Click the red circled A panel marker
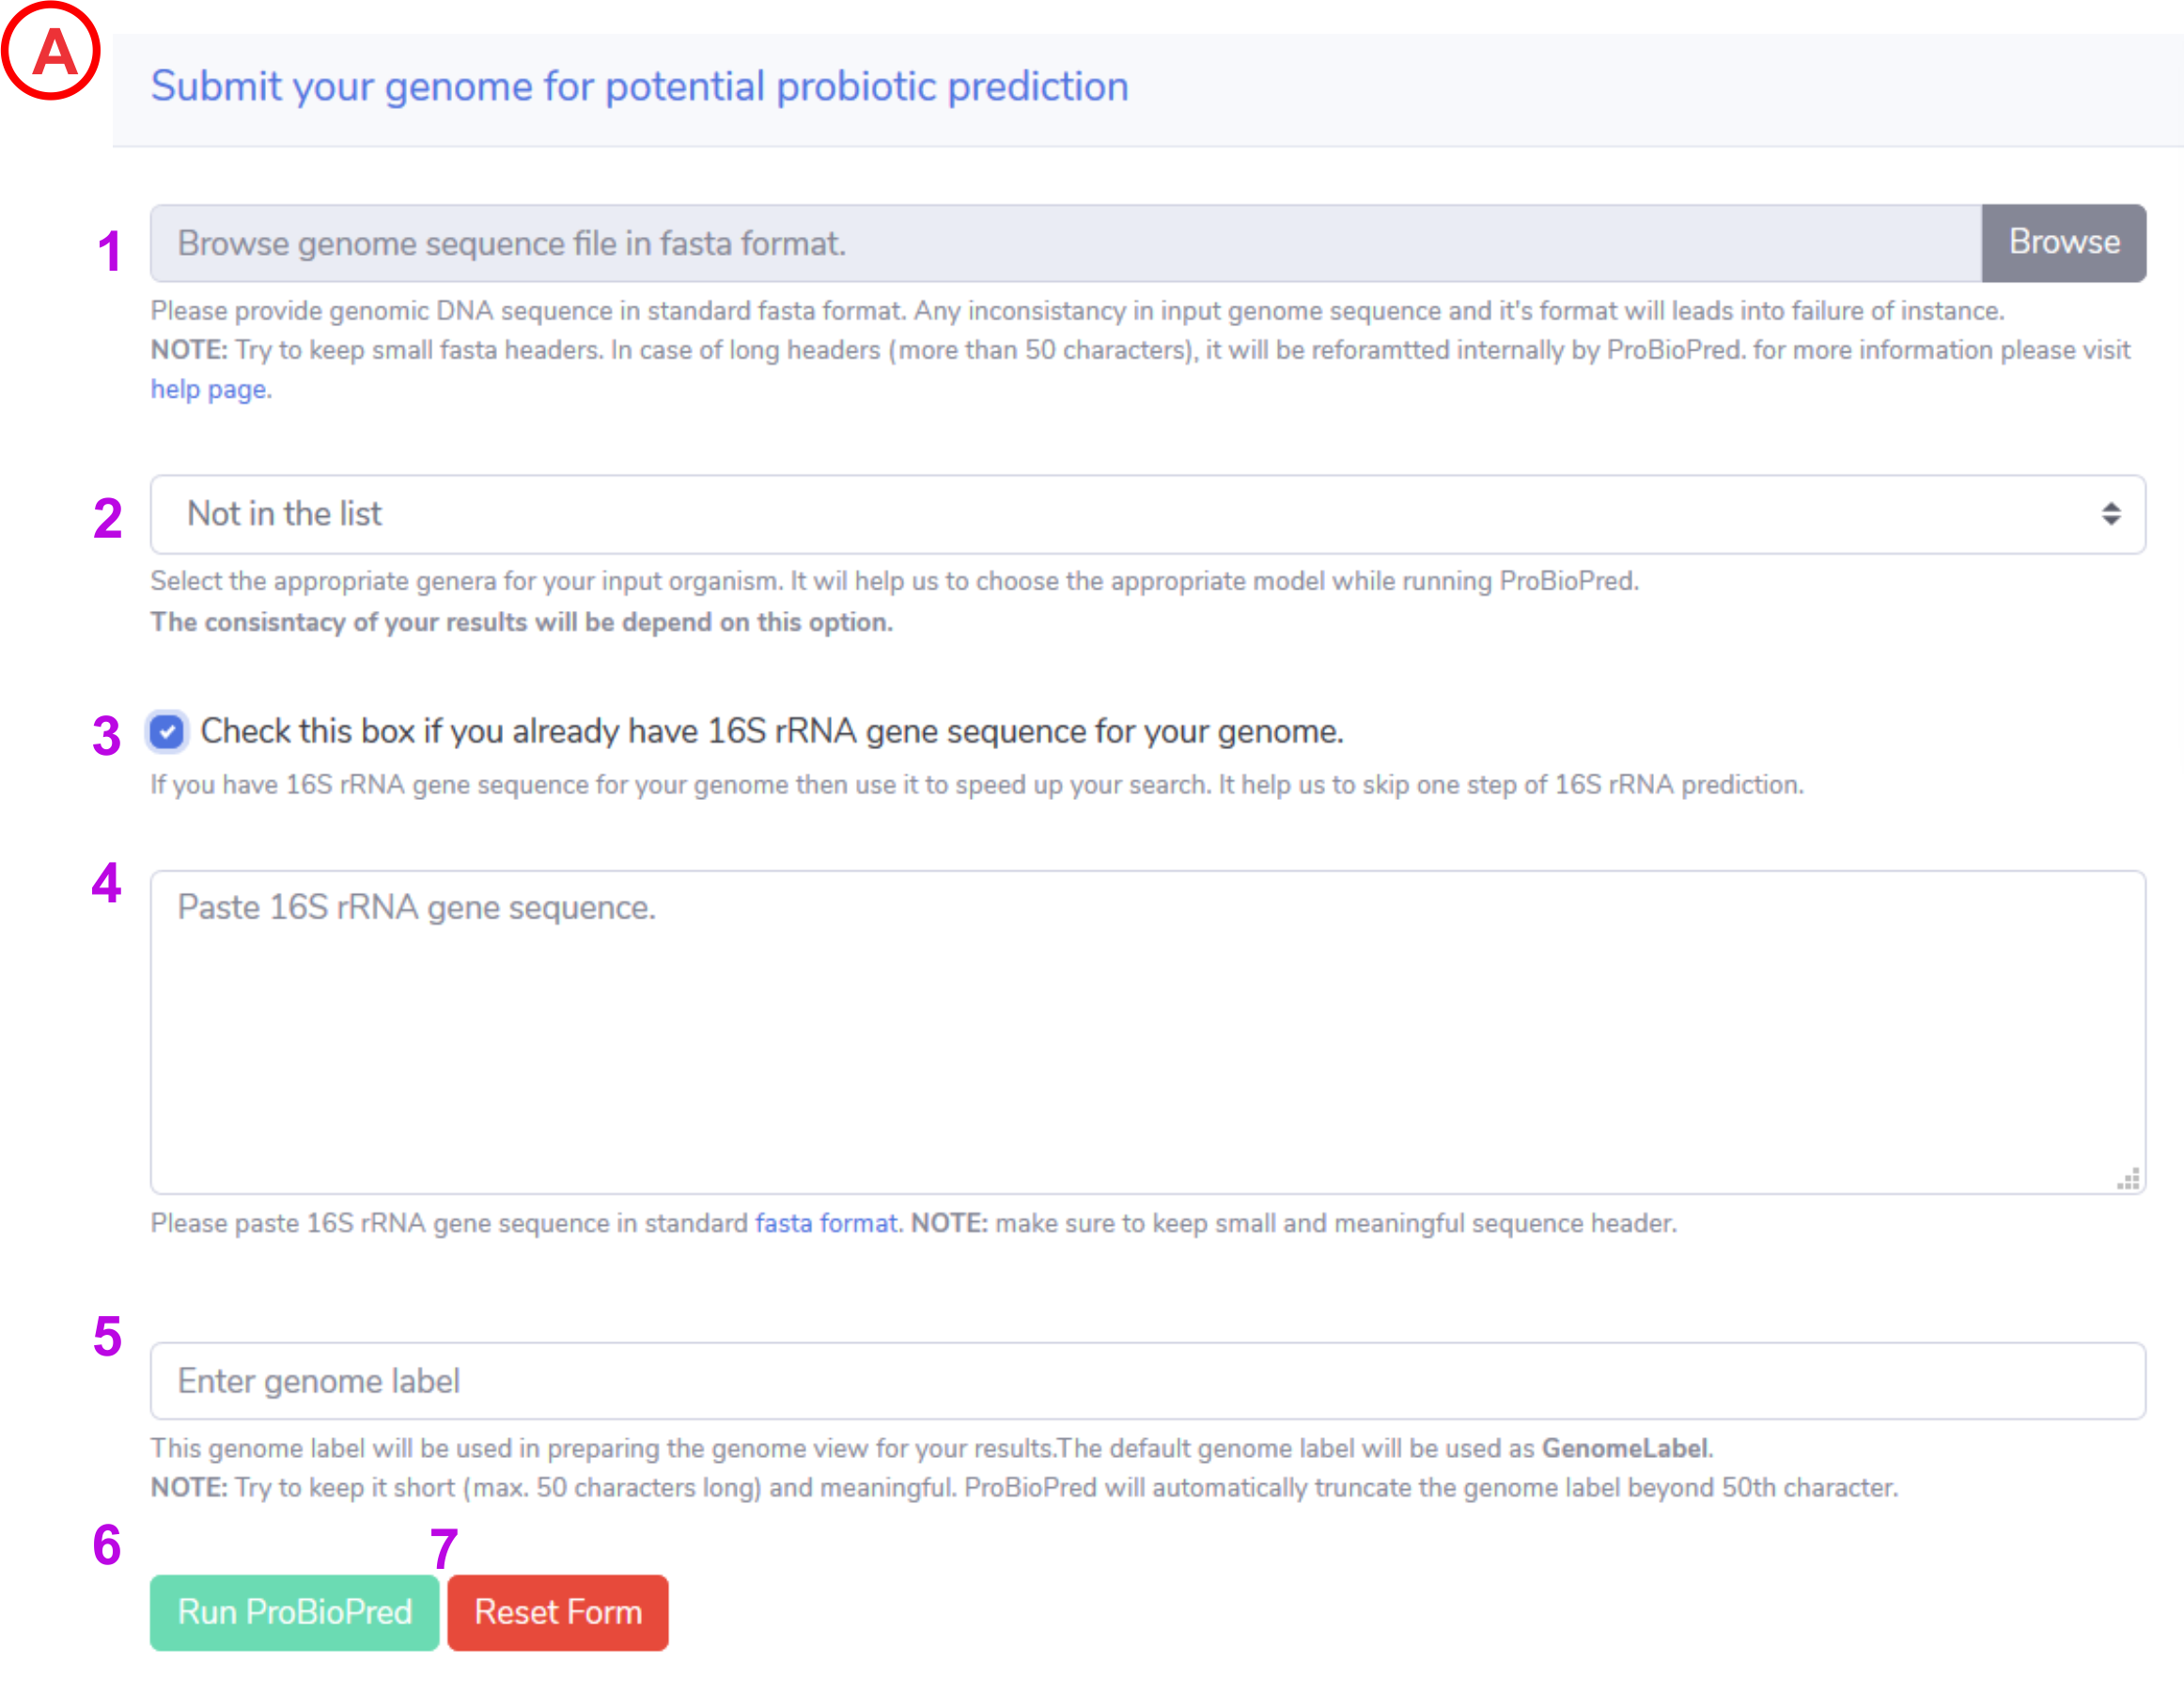This screenshot has height=1708, width=2184. pos(51,51)
